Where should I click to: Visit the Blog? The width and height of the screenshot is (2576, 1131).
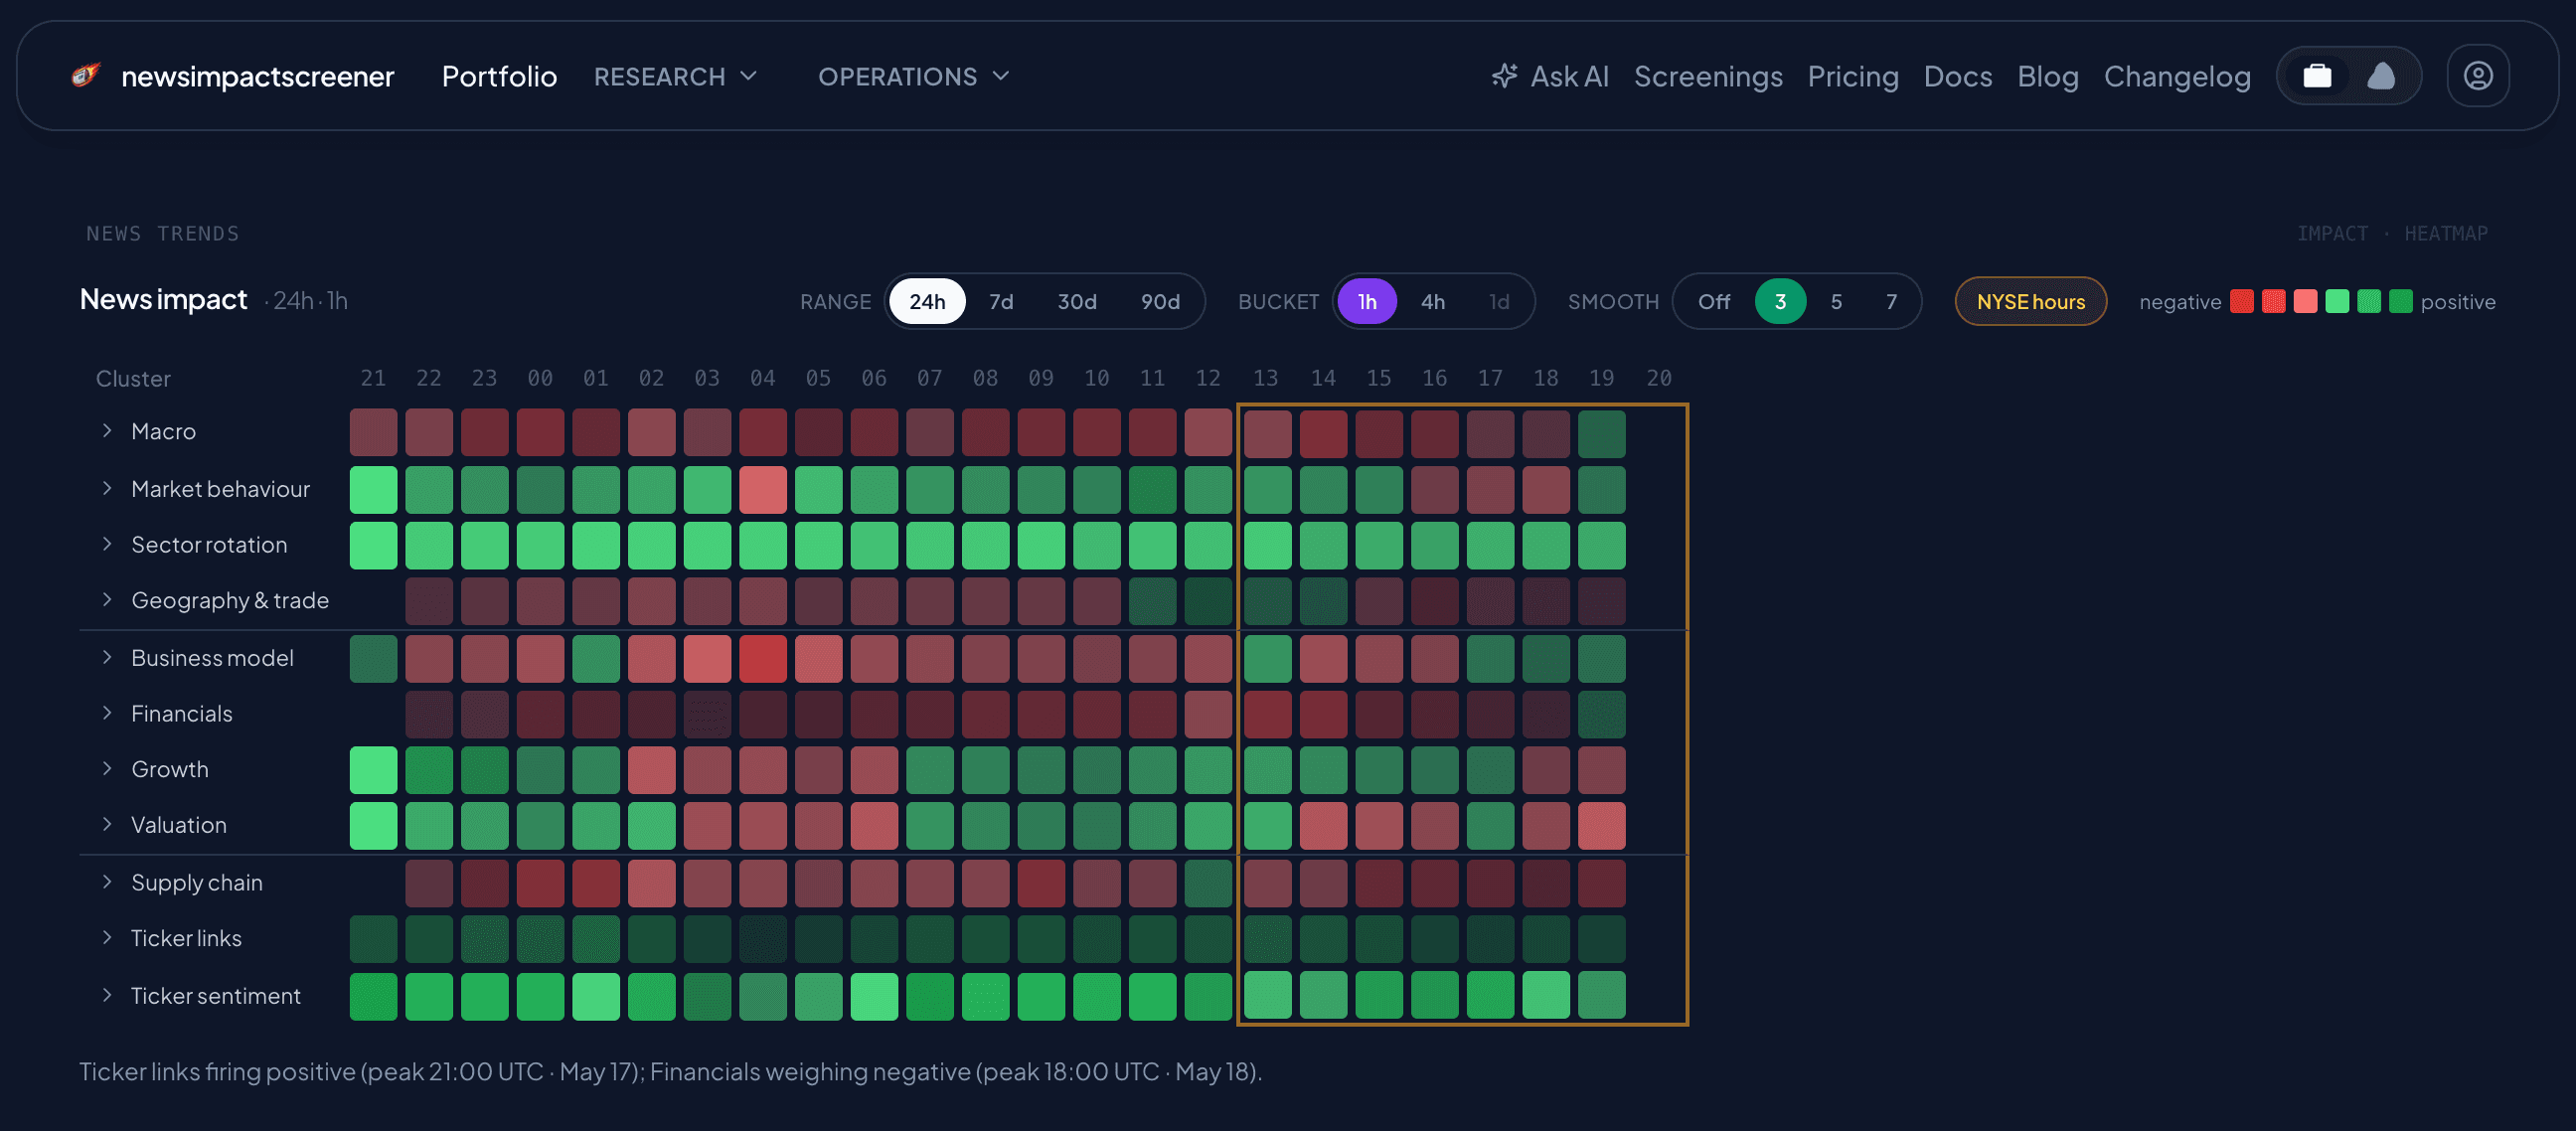tap(2047, 76)
